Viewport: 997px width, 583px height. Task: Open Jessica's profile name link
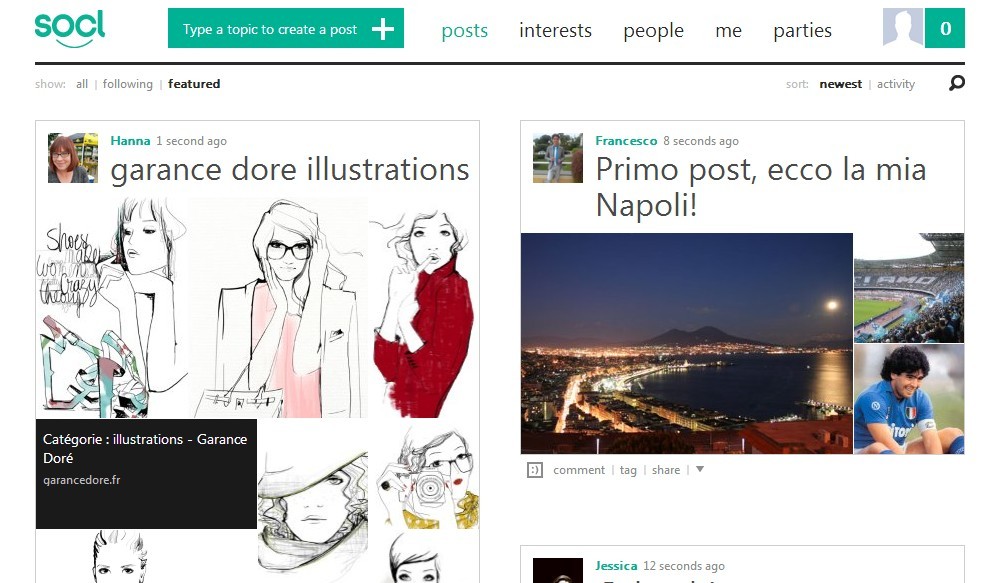[x=616, y=565]
